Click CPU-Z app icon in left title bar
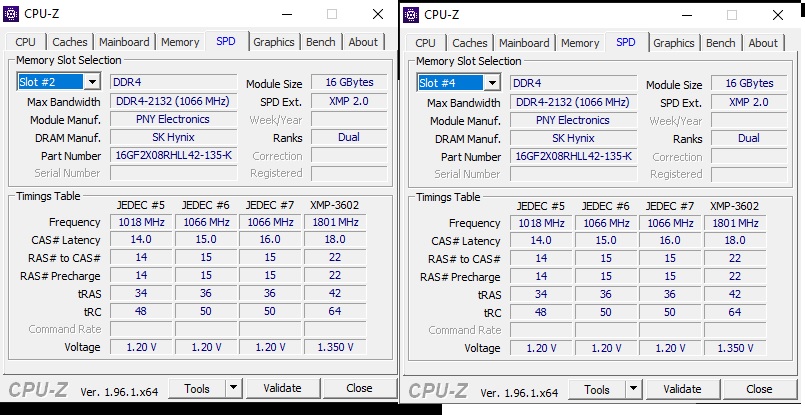This screenshot has height=415, width=805. 11,14
